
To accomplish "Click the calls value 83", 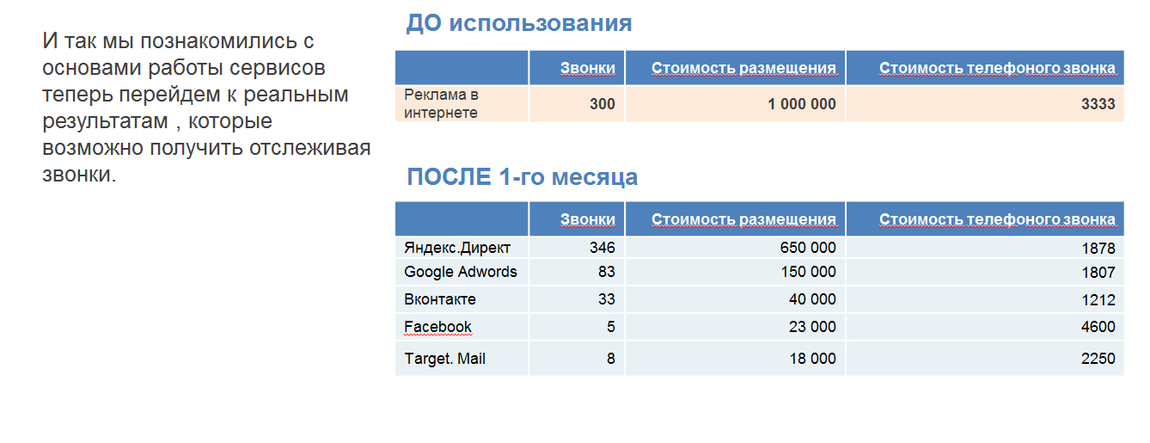I will tap(607, 272).
